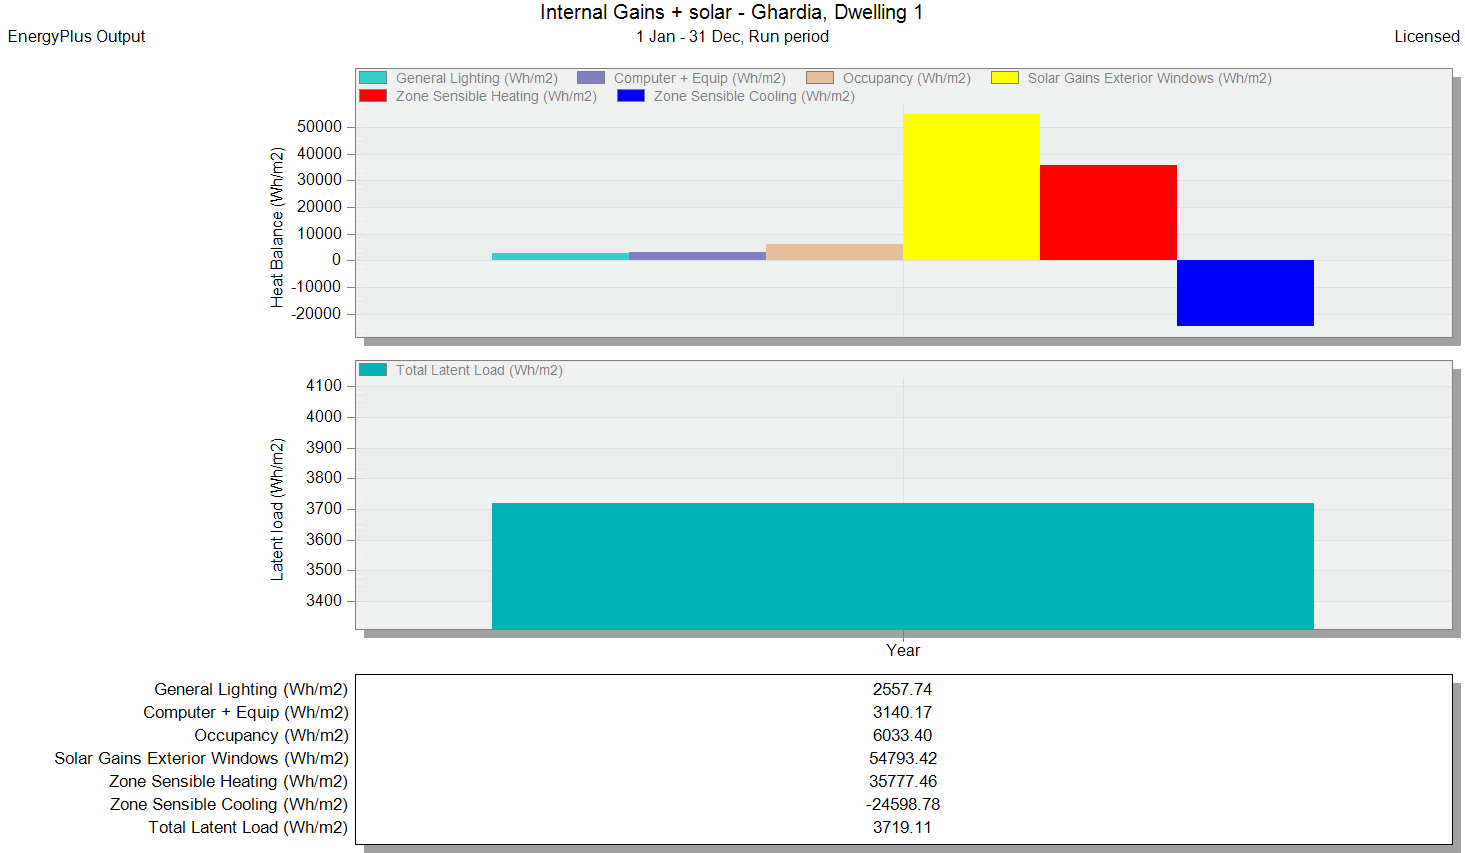1465x853 pixels.
Task: Click the table value 2557.74
Action: coord(902,689)
